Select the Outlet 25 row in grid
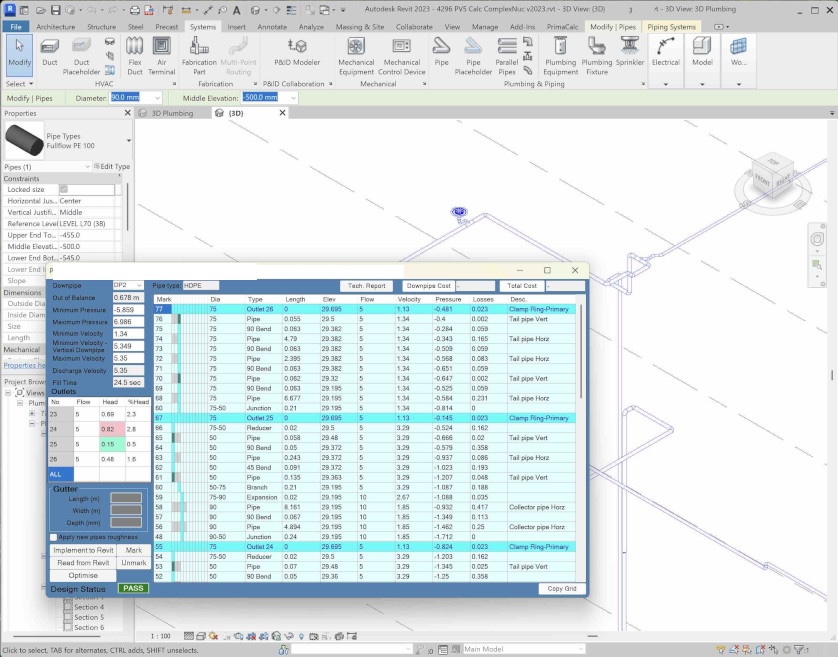838x657 pixels. (365, 418)
